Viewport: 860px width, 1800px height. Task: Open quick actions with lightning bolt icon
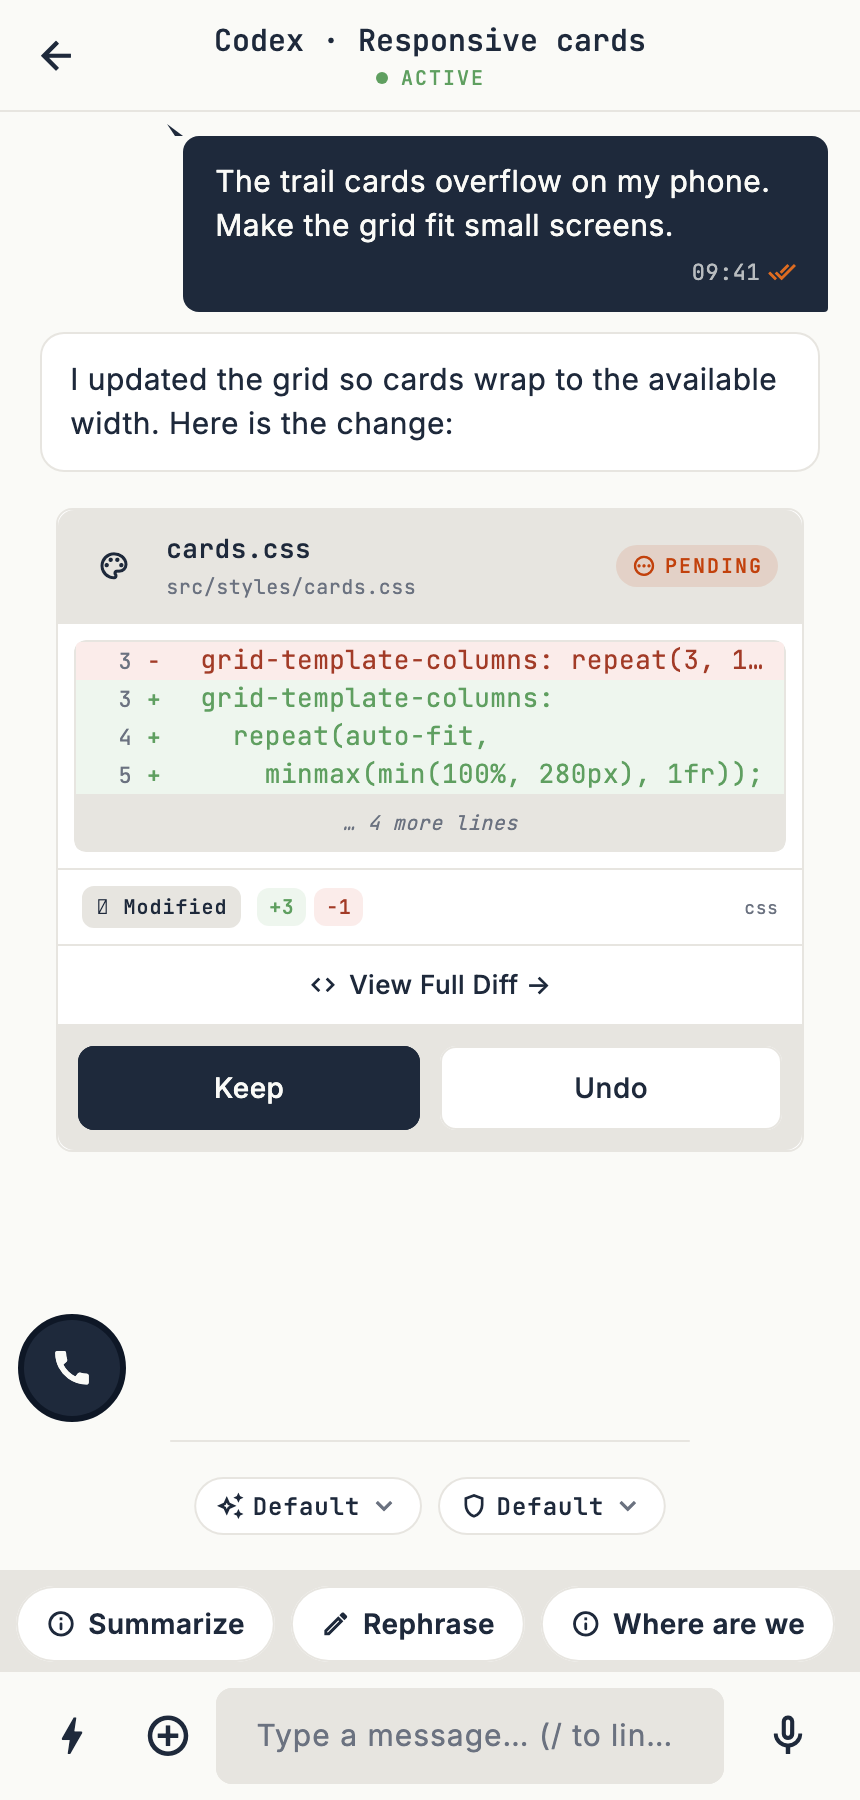[72, 1736]
